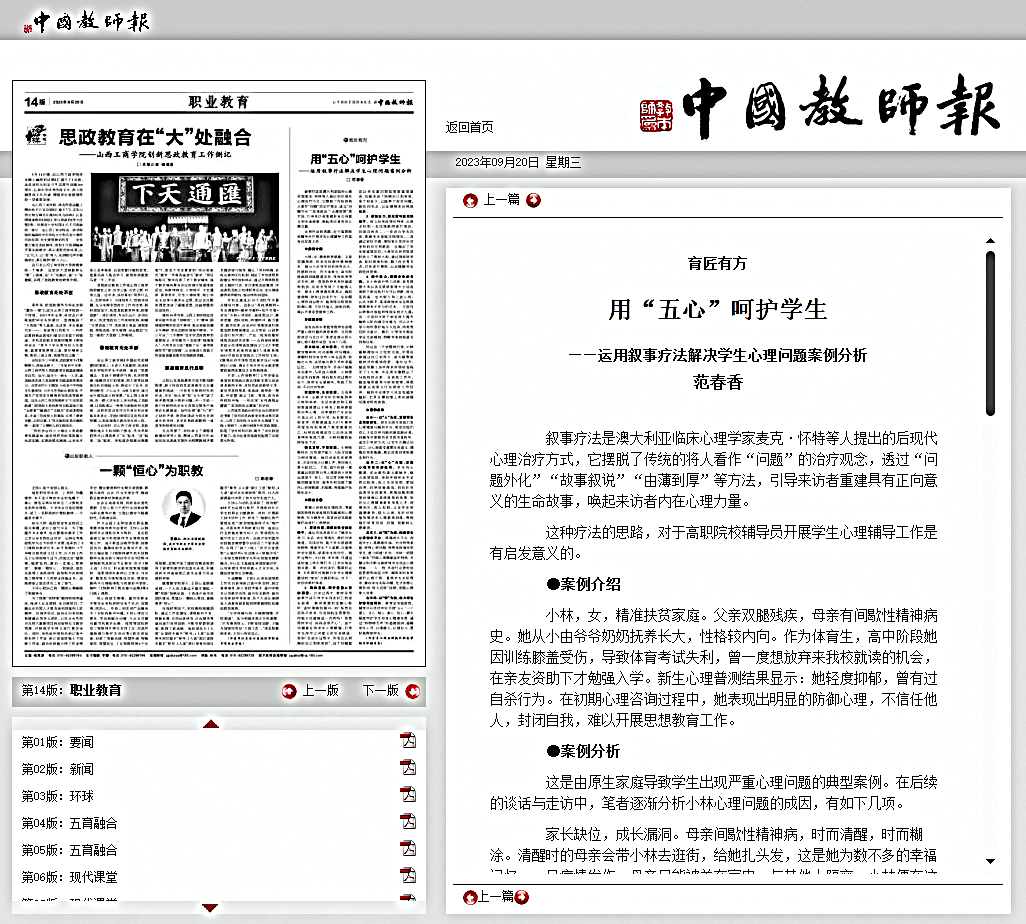The height and width of the screenshot is (924, 1026).
Task: Download the PDF in the 第04版 五育融合 row
Action: point(408,821)
